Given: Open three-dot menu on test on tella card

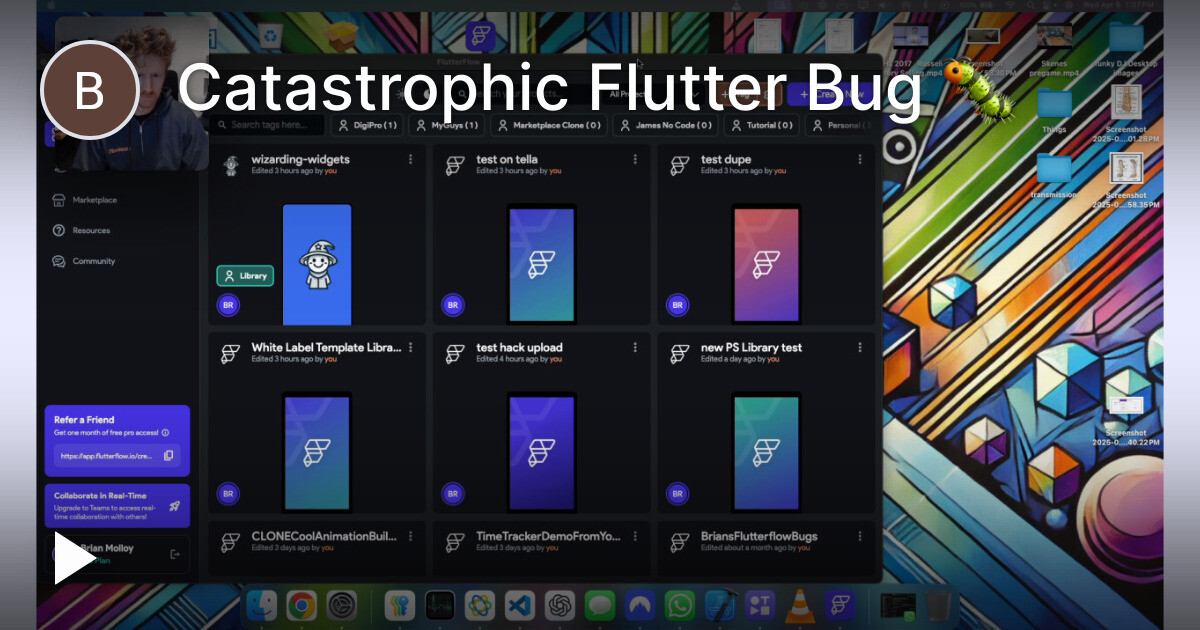Looking at the screenshot, I should [x=635, y=159].
